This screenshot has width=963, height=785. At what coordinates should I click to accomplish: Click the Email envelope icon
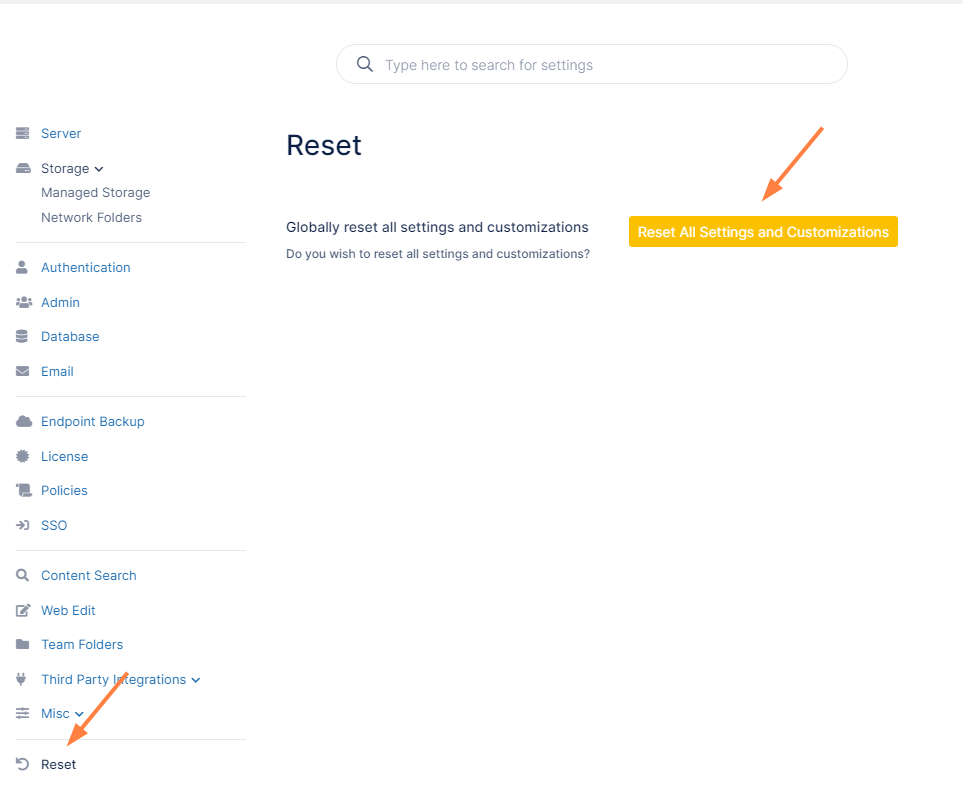click(x=22, y=371)
